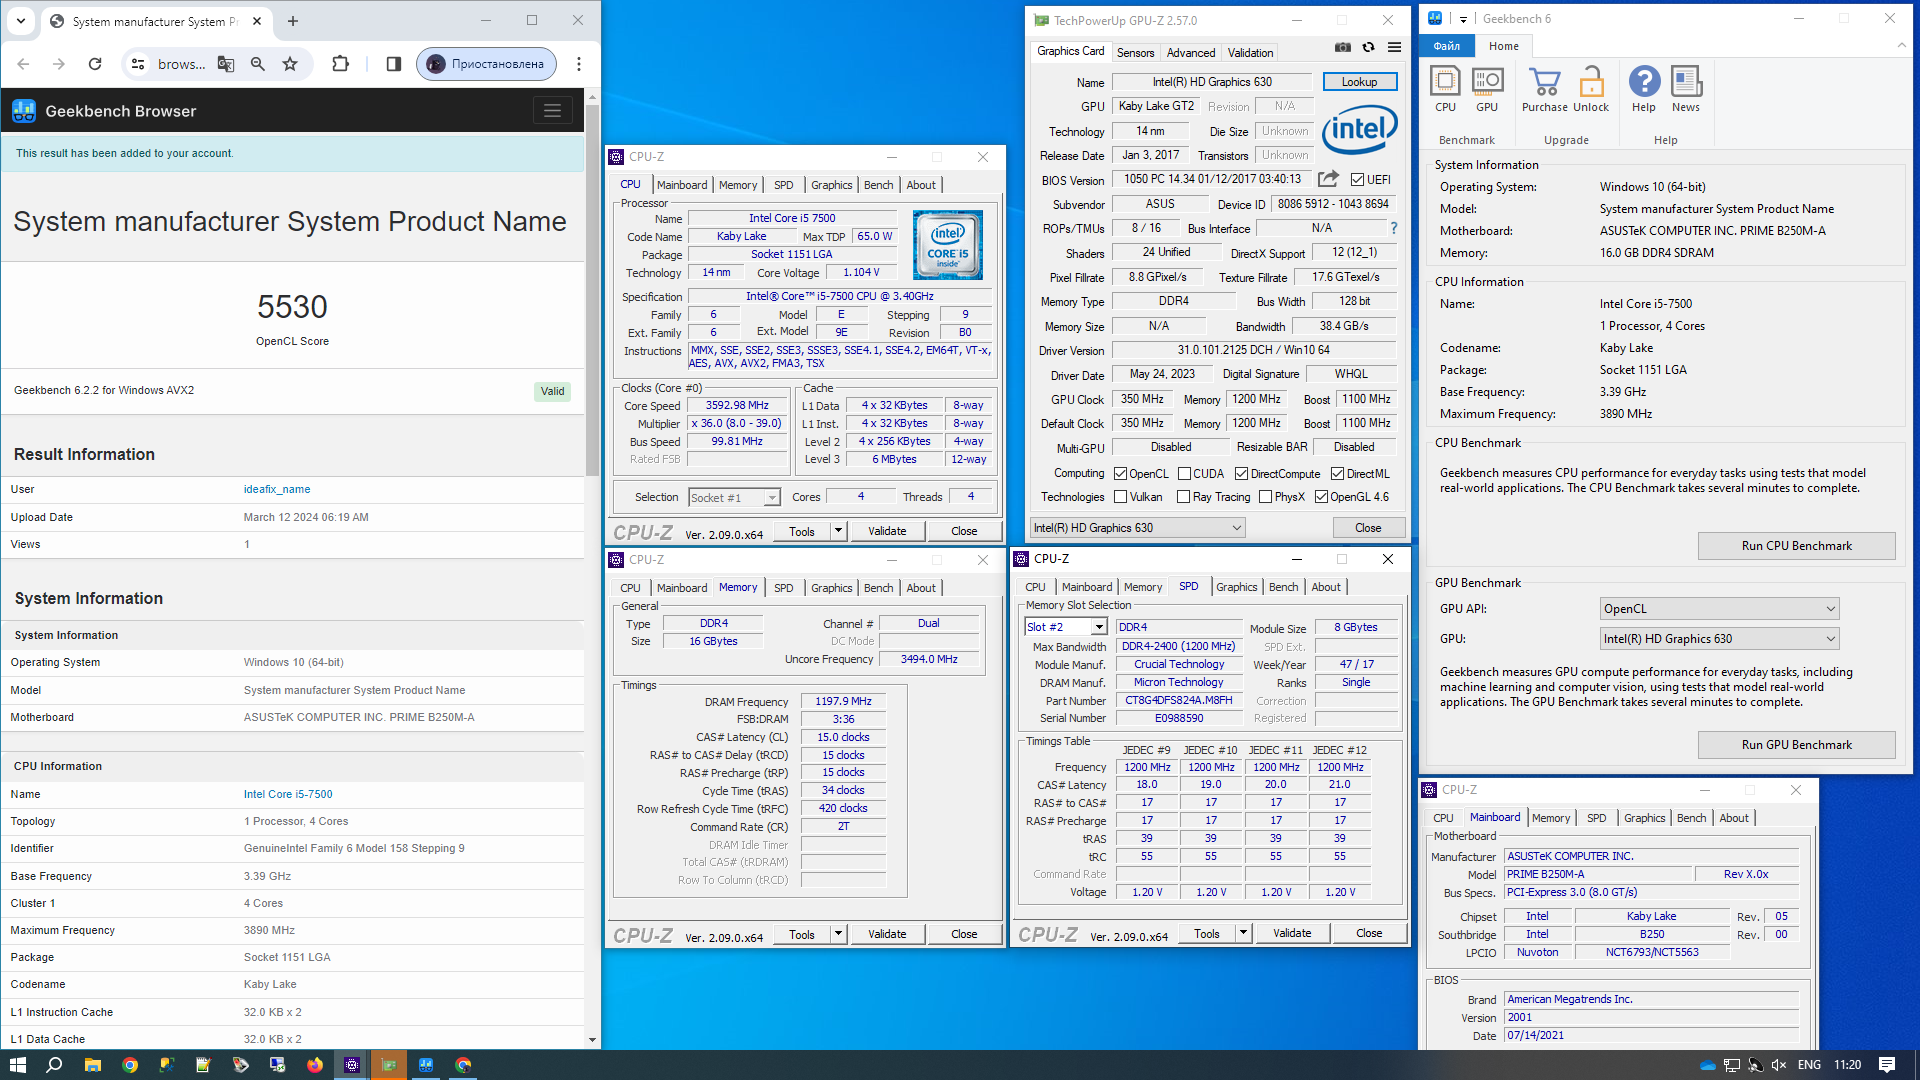This screenshot has height=1080, width=1920.
Task: Toggle the Vulkan checkbox in GPU-Z
Action: click(1121, 497)
